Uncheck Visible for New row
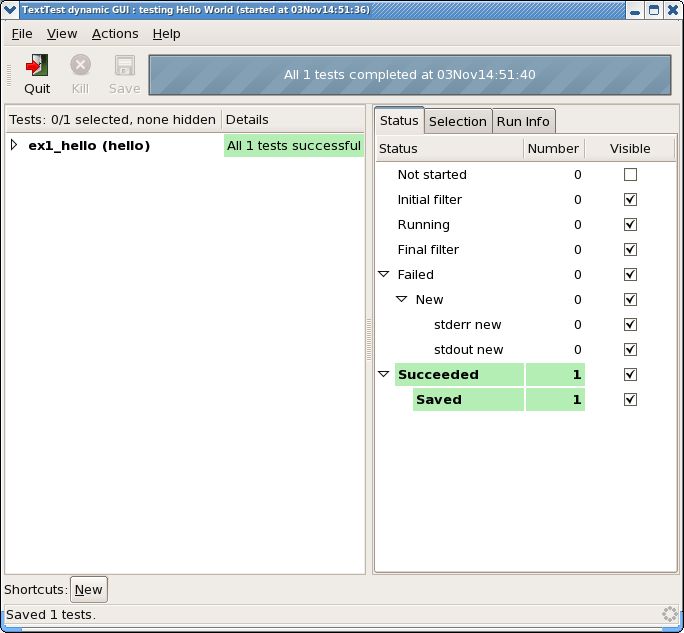The width and height of the screenshot is (684, 633). click(x=630, y=299)
